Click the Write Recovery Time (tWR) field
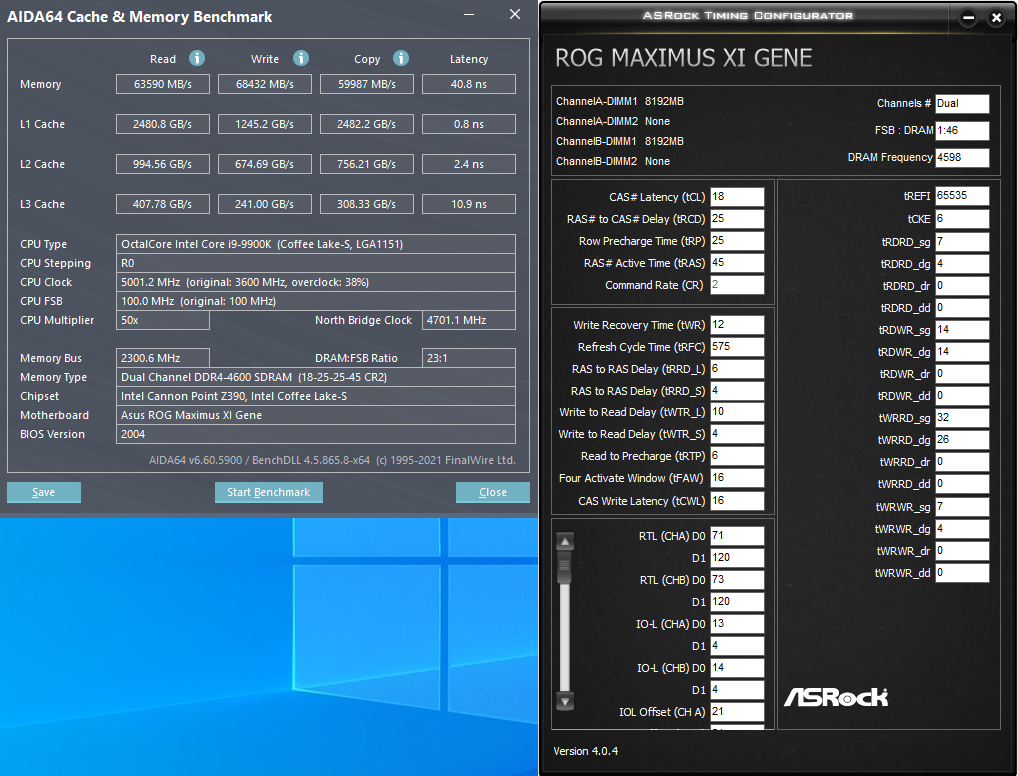The width and height of the screenshot is (1018, 776). 737,325
